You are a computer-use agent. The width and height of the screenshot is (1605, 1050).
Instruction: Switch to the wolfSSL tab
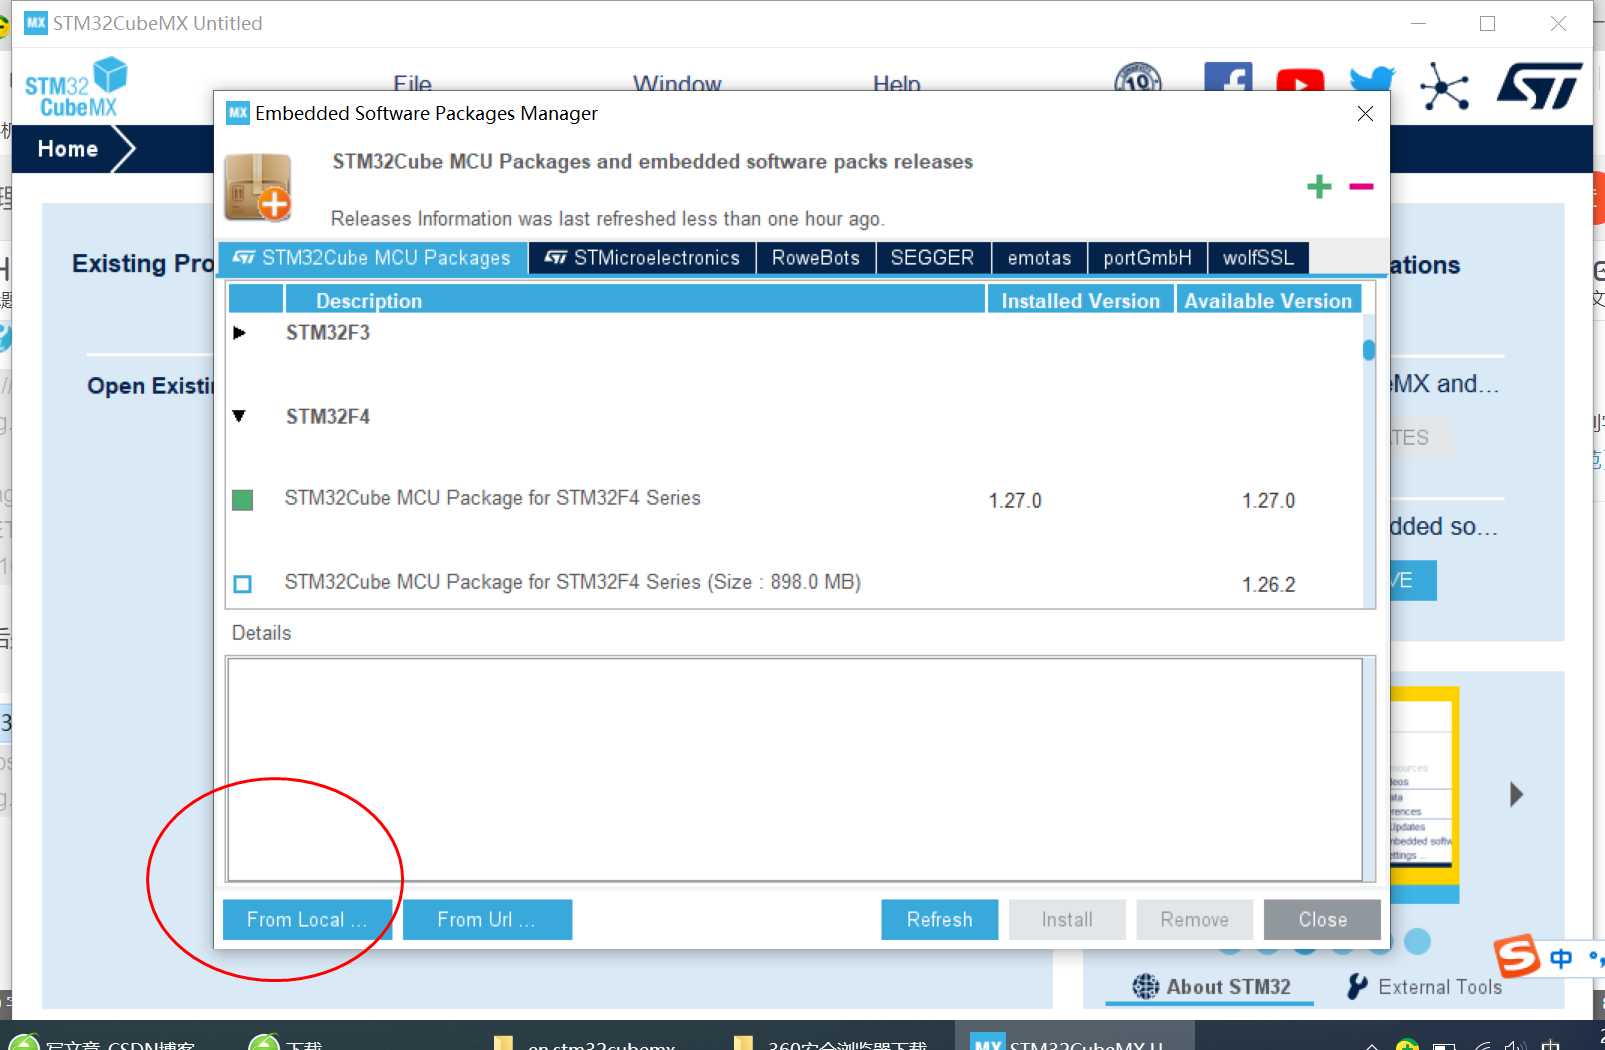coord(1258,258)
